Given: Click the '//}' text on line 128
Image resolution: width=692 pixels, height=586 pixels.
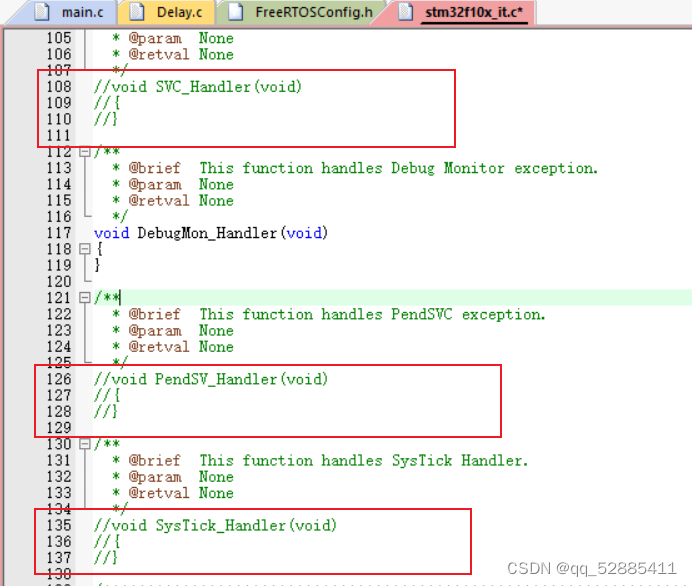Looking at the screenshot, I should [106, 412].
